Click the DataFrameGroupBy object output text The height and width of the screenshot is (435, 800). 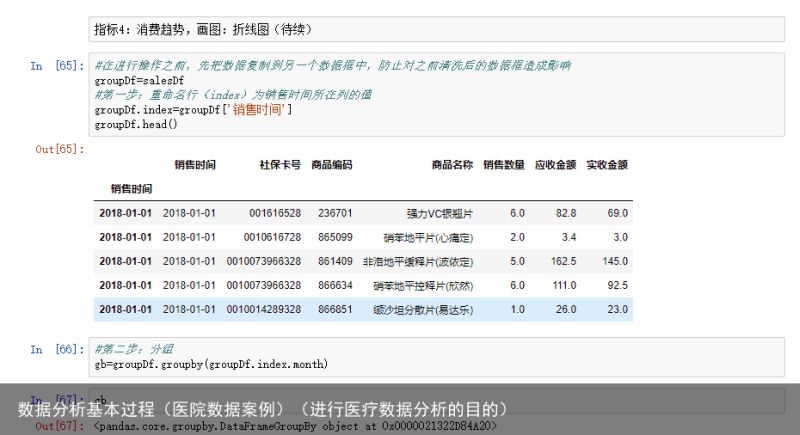point(295,426)
